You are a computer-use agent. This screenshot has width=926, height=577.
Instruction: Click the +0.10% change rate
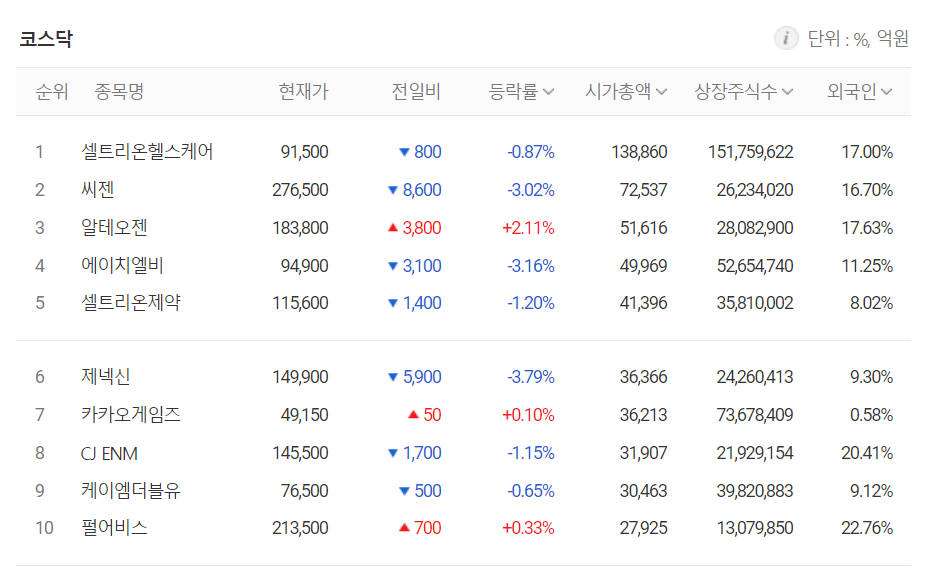528,415
